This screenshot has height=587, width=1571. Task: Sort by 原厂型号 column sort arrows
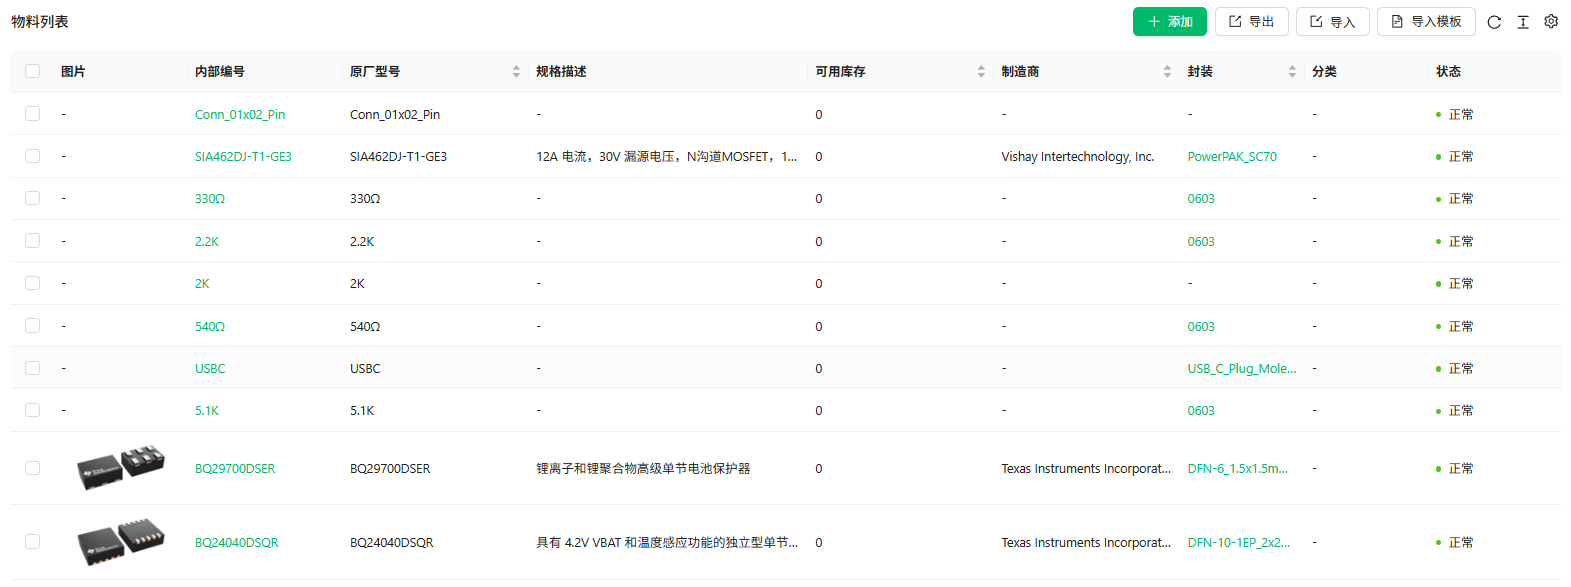tap(516, 71)
